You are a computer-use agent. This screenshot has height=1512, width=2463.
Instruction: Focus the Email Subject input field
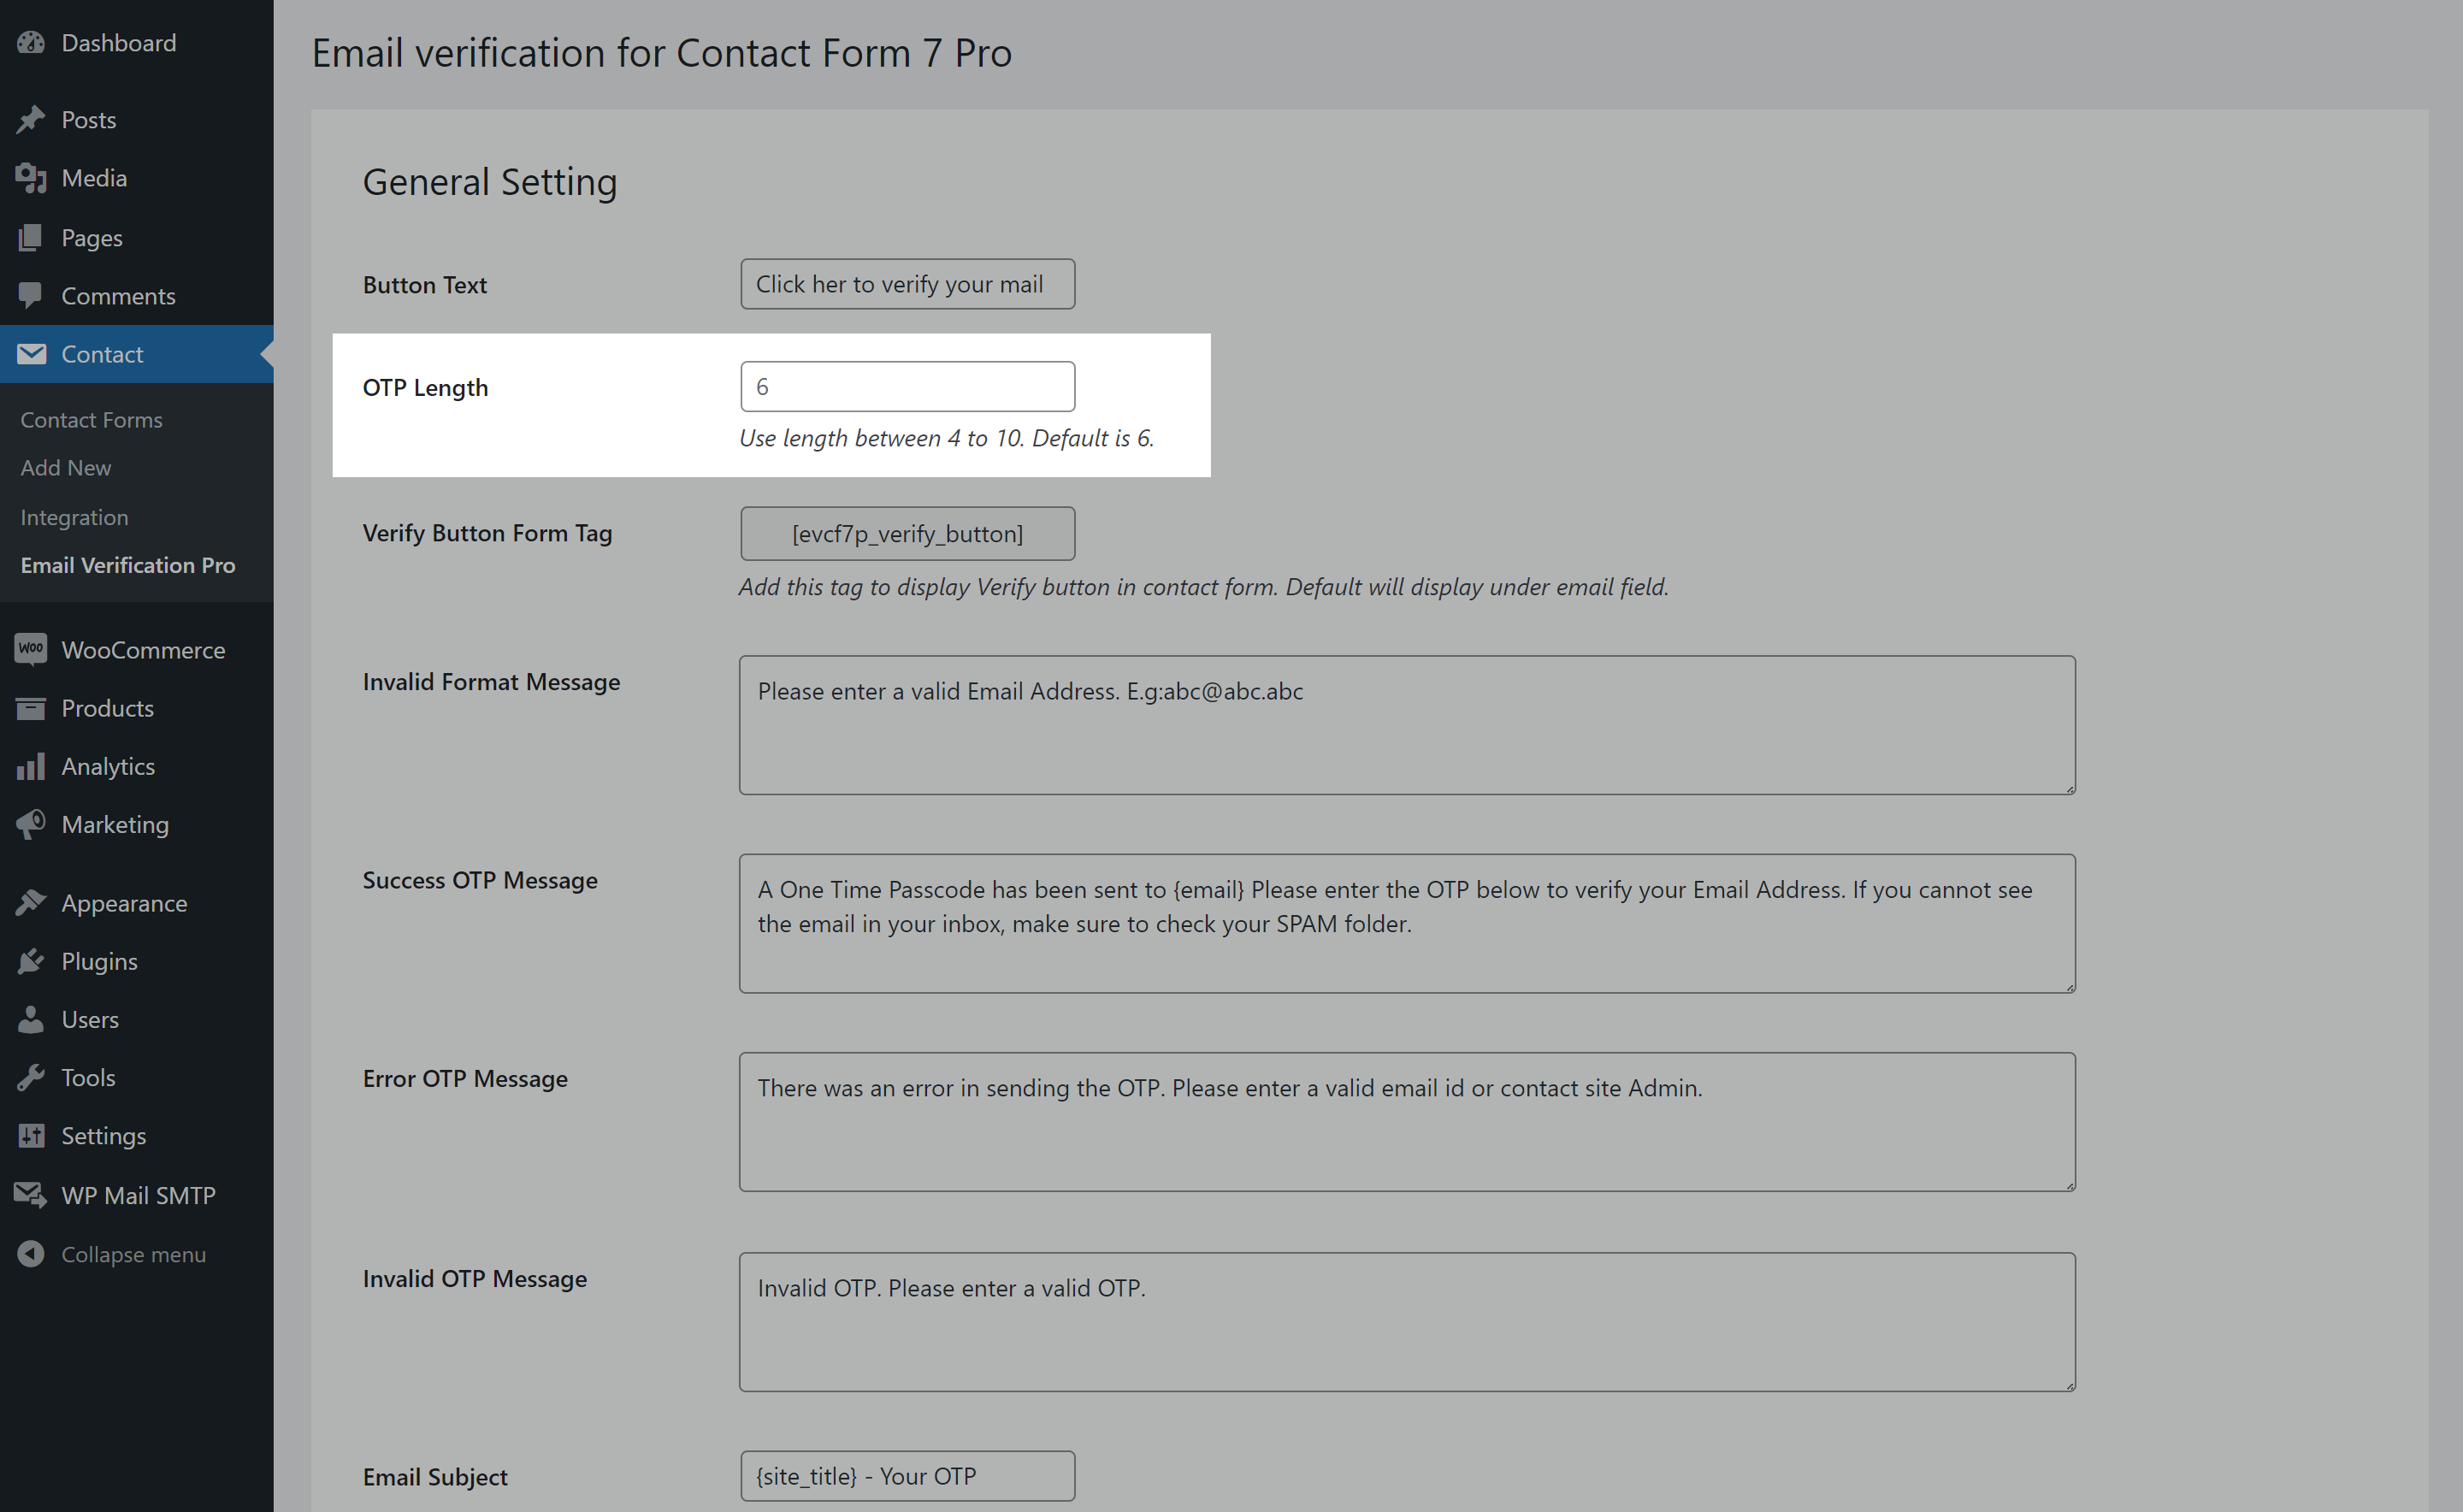coord(907,1476)
